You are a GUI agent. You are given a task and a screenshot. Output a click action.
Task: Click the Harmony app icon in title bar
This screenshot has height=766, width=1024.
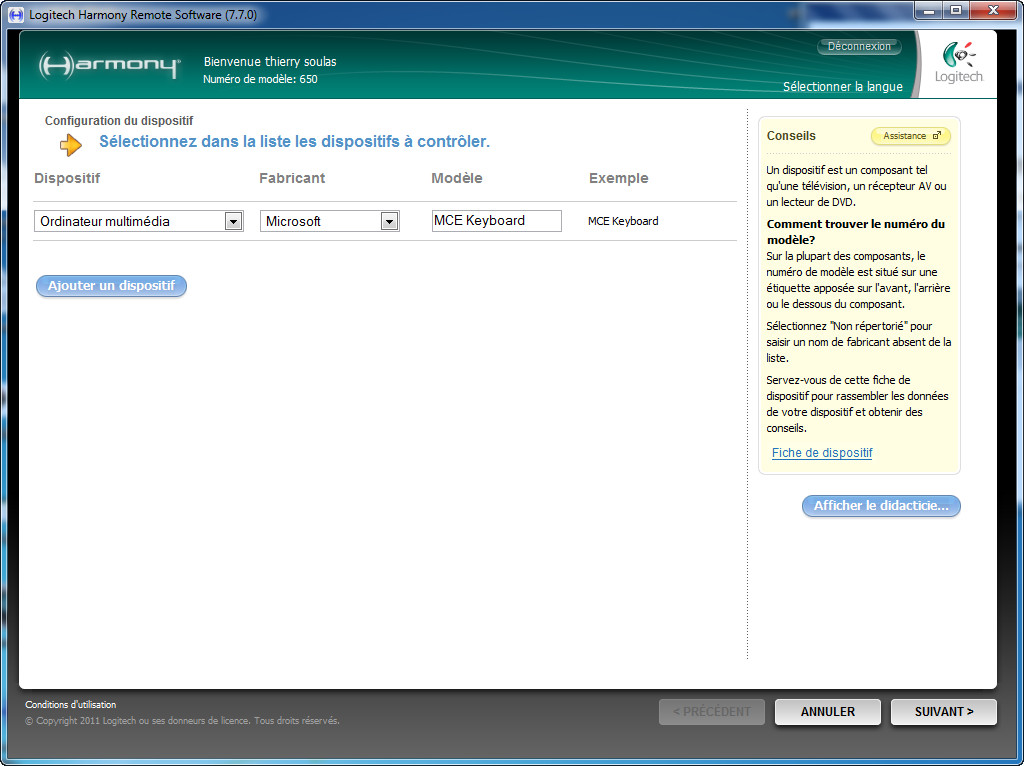pyautogui.click(x=16, y=15)
